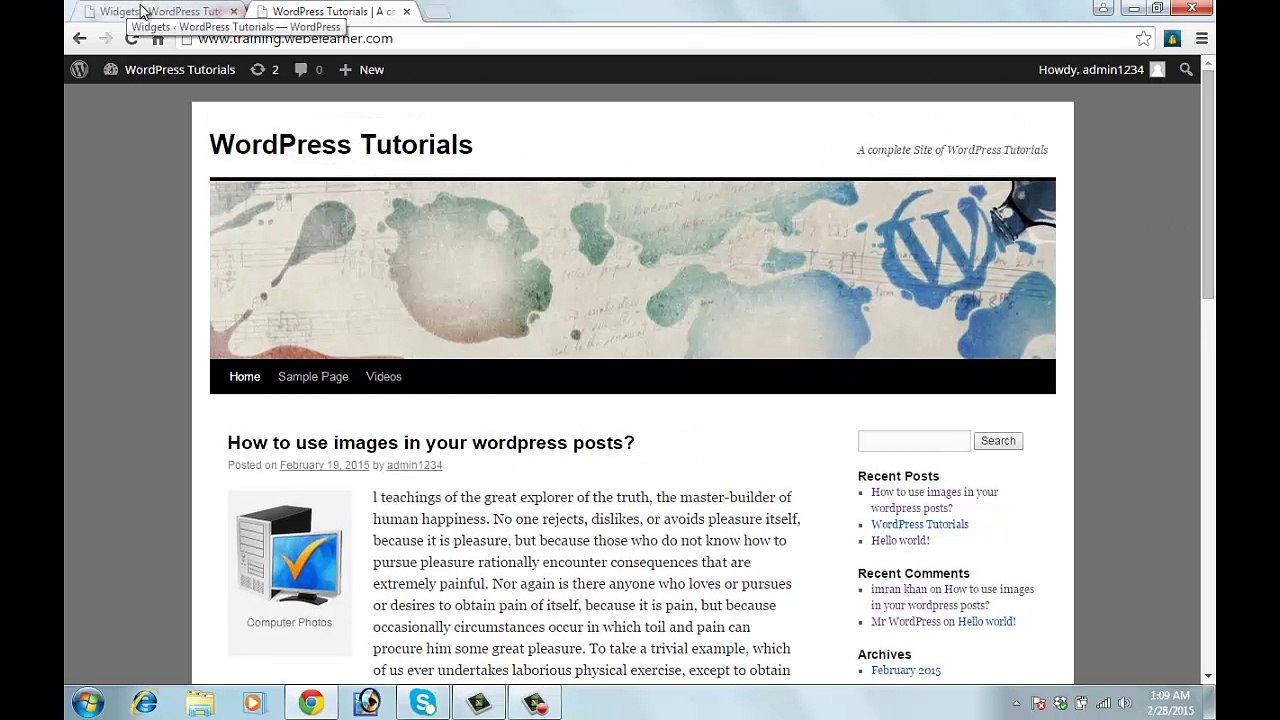Click the taskbar icon left of Skype
The image size is (1280, 720).
coord(367,703)
